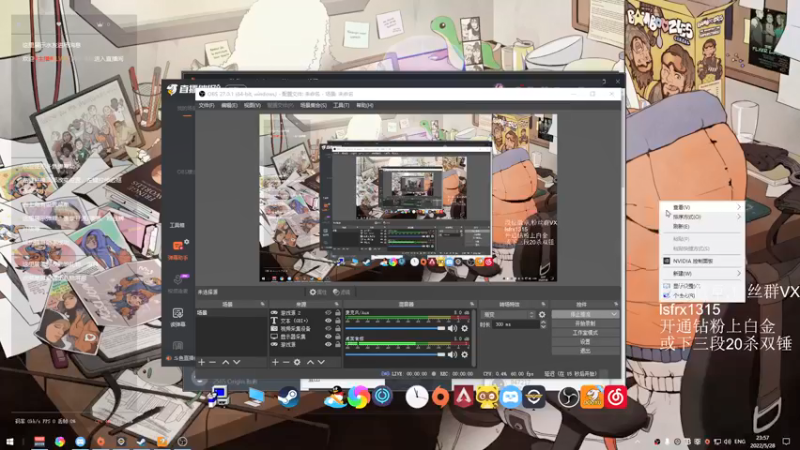Toggle lock on the display capture source
The image size is (800, 450).
[x=337, y=337]
